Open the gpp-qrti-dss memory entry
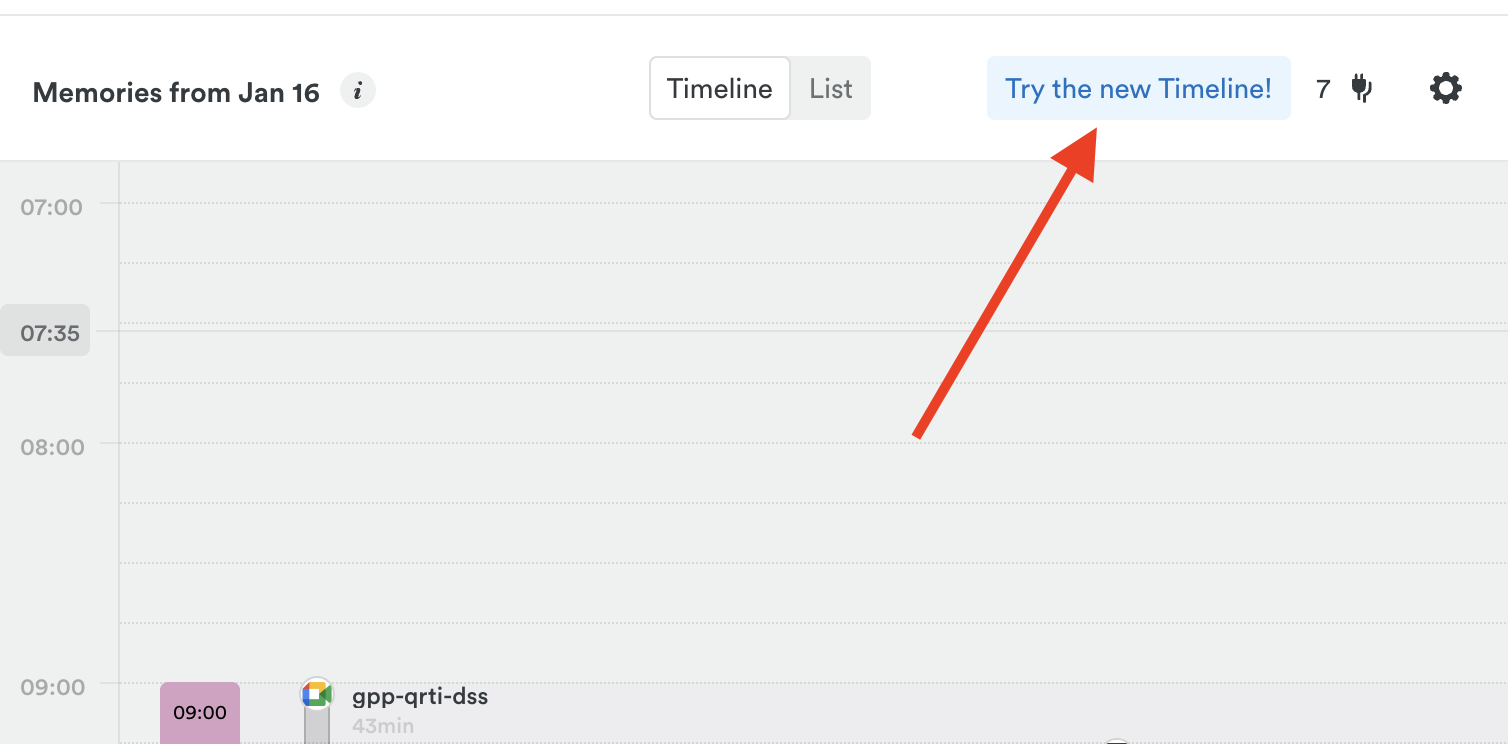This screenshot has height=744, width=1508. coord(420,696)
